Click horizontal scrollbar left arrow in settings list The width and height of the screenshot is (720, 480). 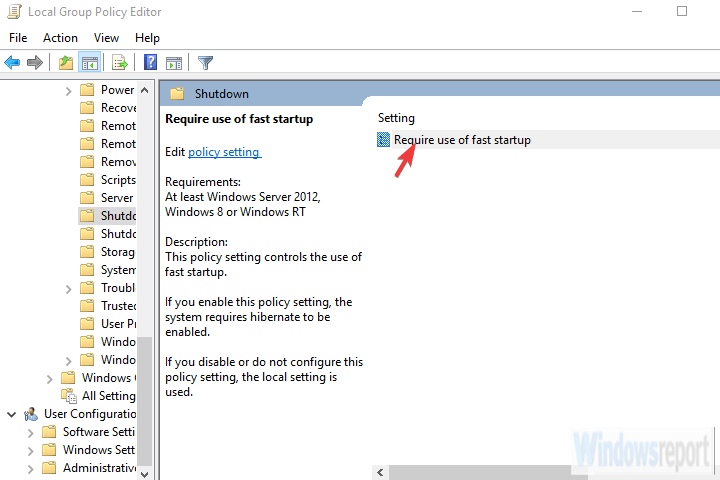tap(380, 473)
